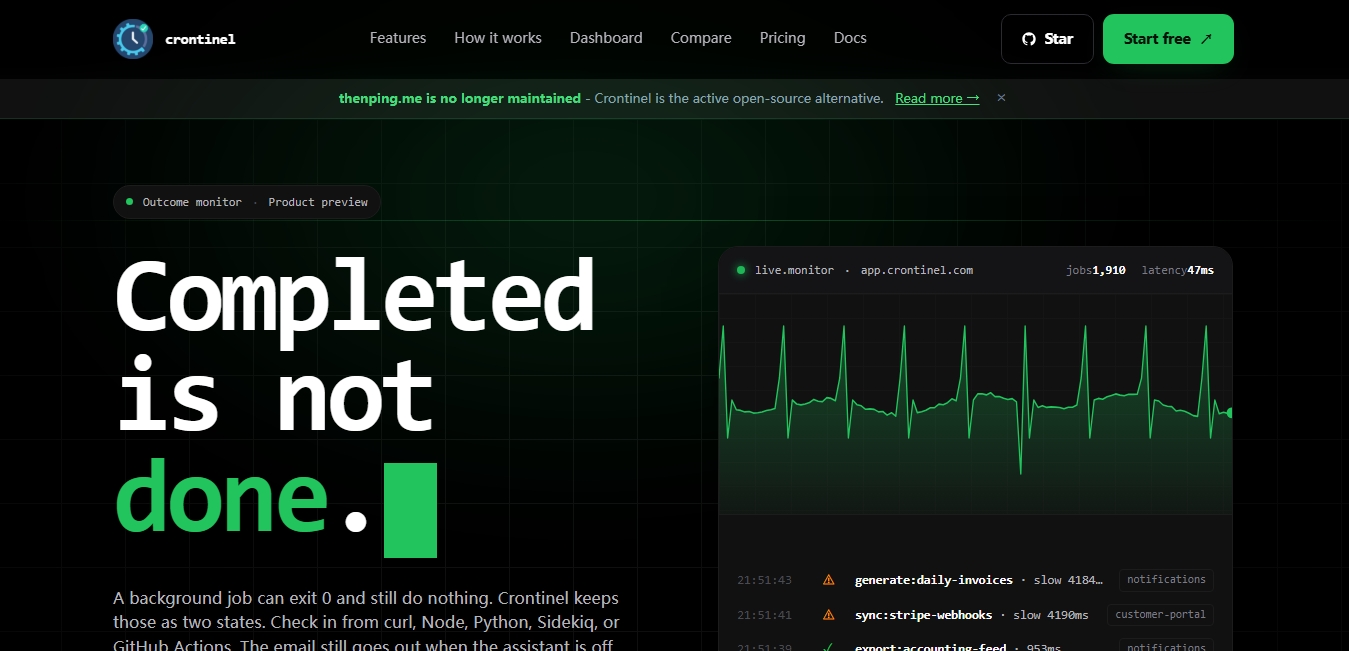Open the Docs nav link
Viewport: 1349px width, 651px height.
[x=850, y=38]
